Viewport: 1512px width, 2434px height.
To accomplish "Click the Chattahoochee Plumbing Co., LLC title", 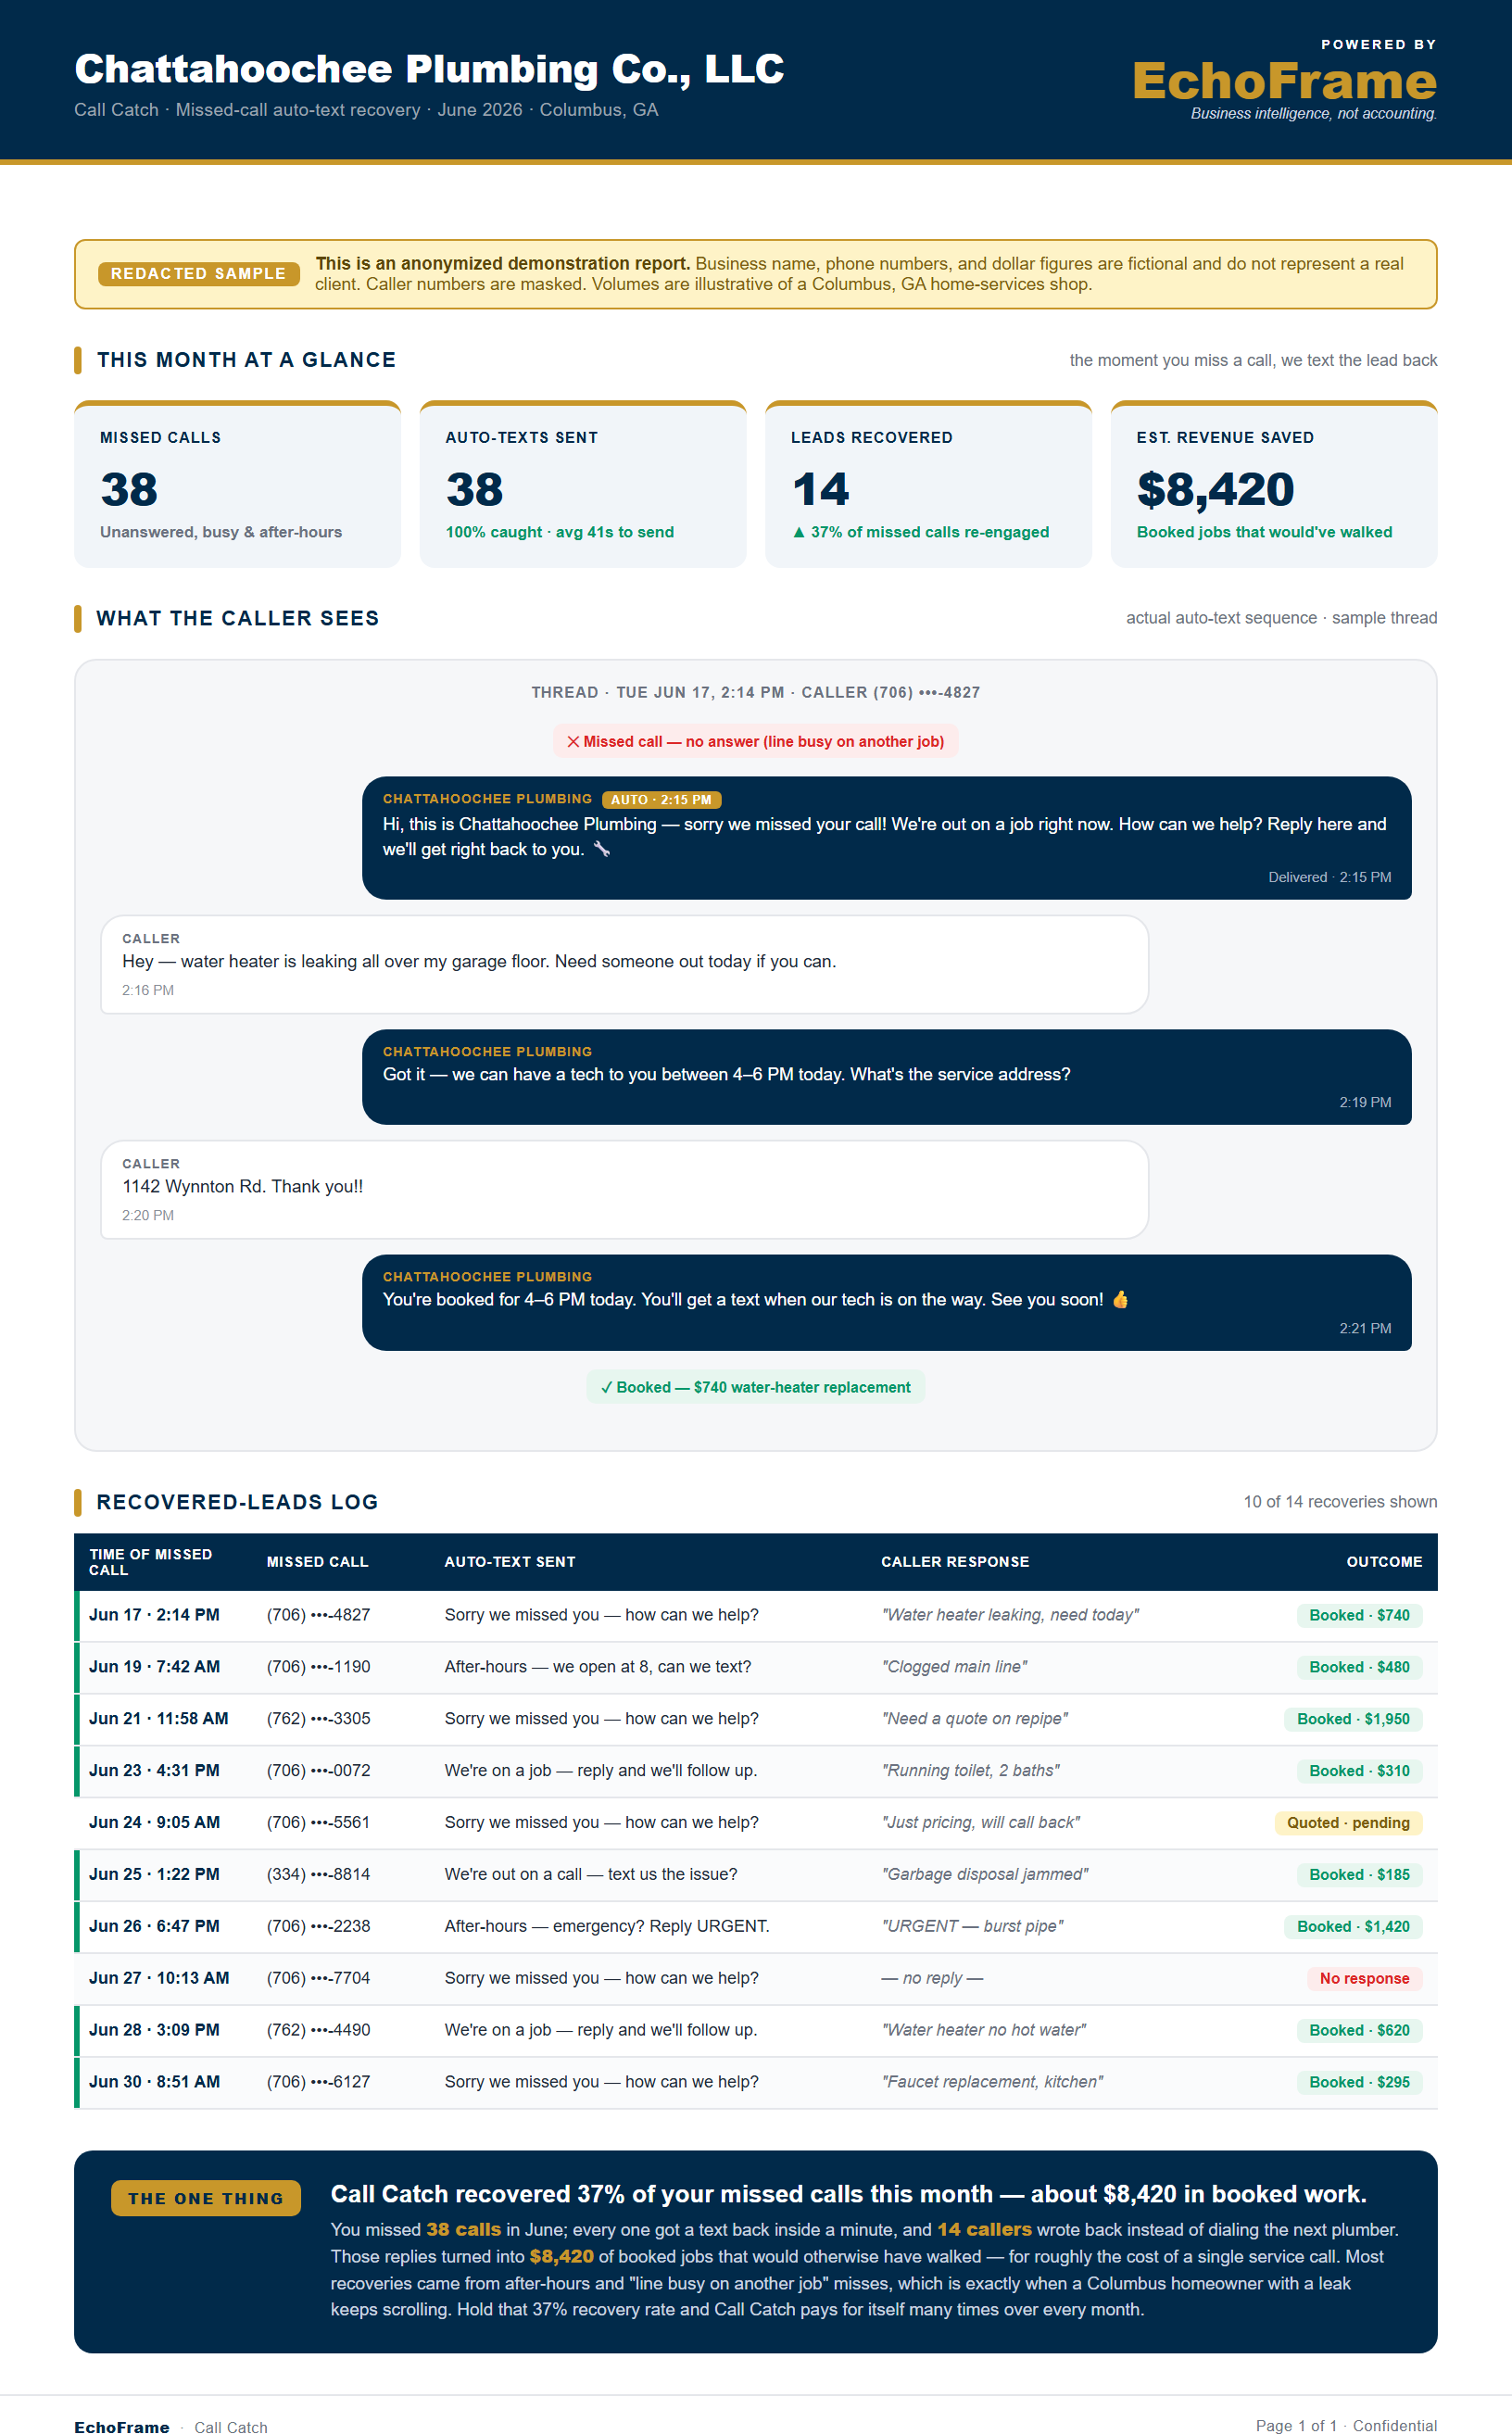I will click(429, 69).
